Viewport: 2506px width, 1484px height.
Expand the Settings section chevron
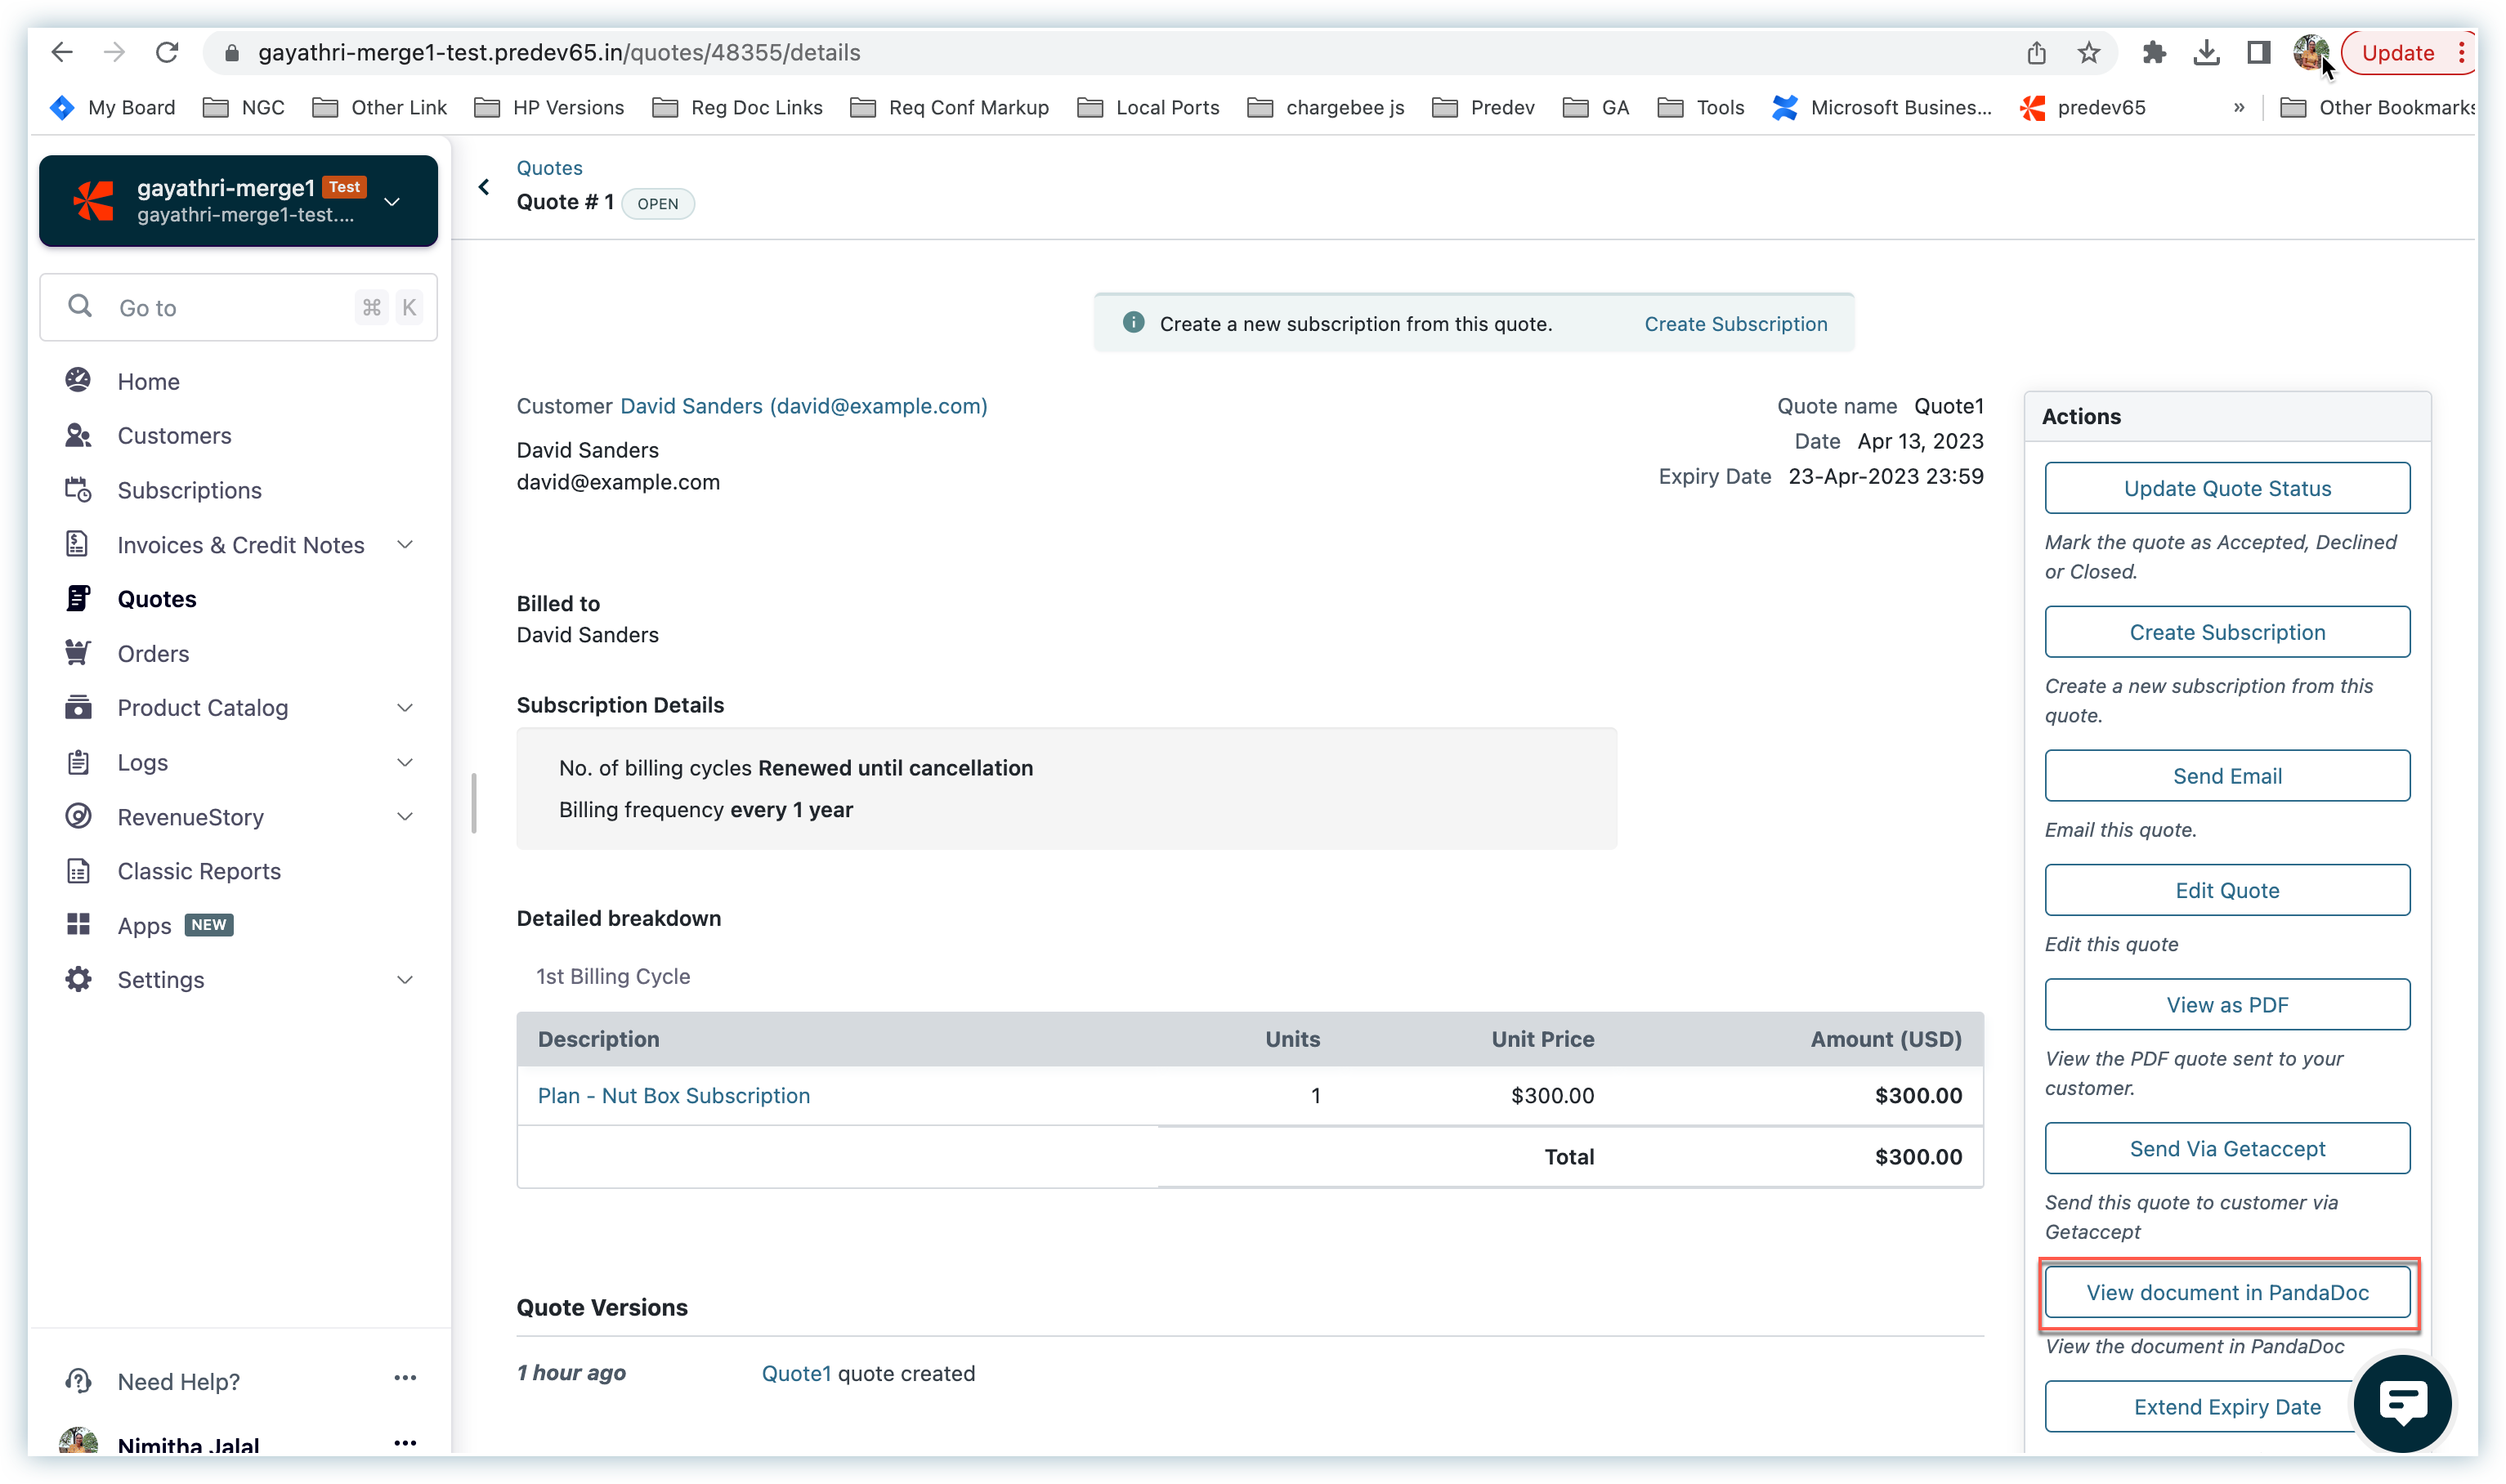pyautogui.click(x=405, y=980)
